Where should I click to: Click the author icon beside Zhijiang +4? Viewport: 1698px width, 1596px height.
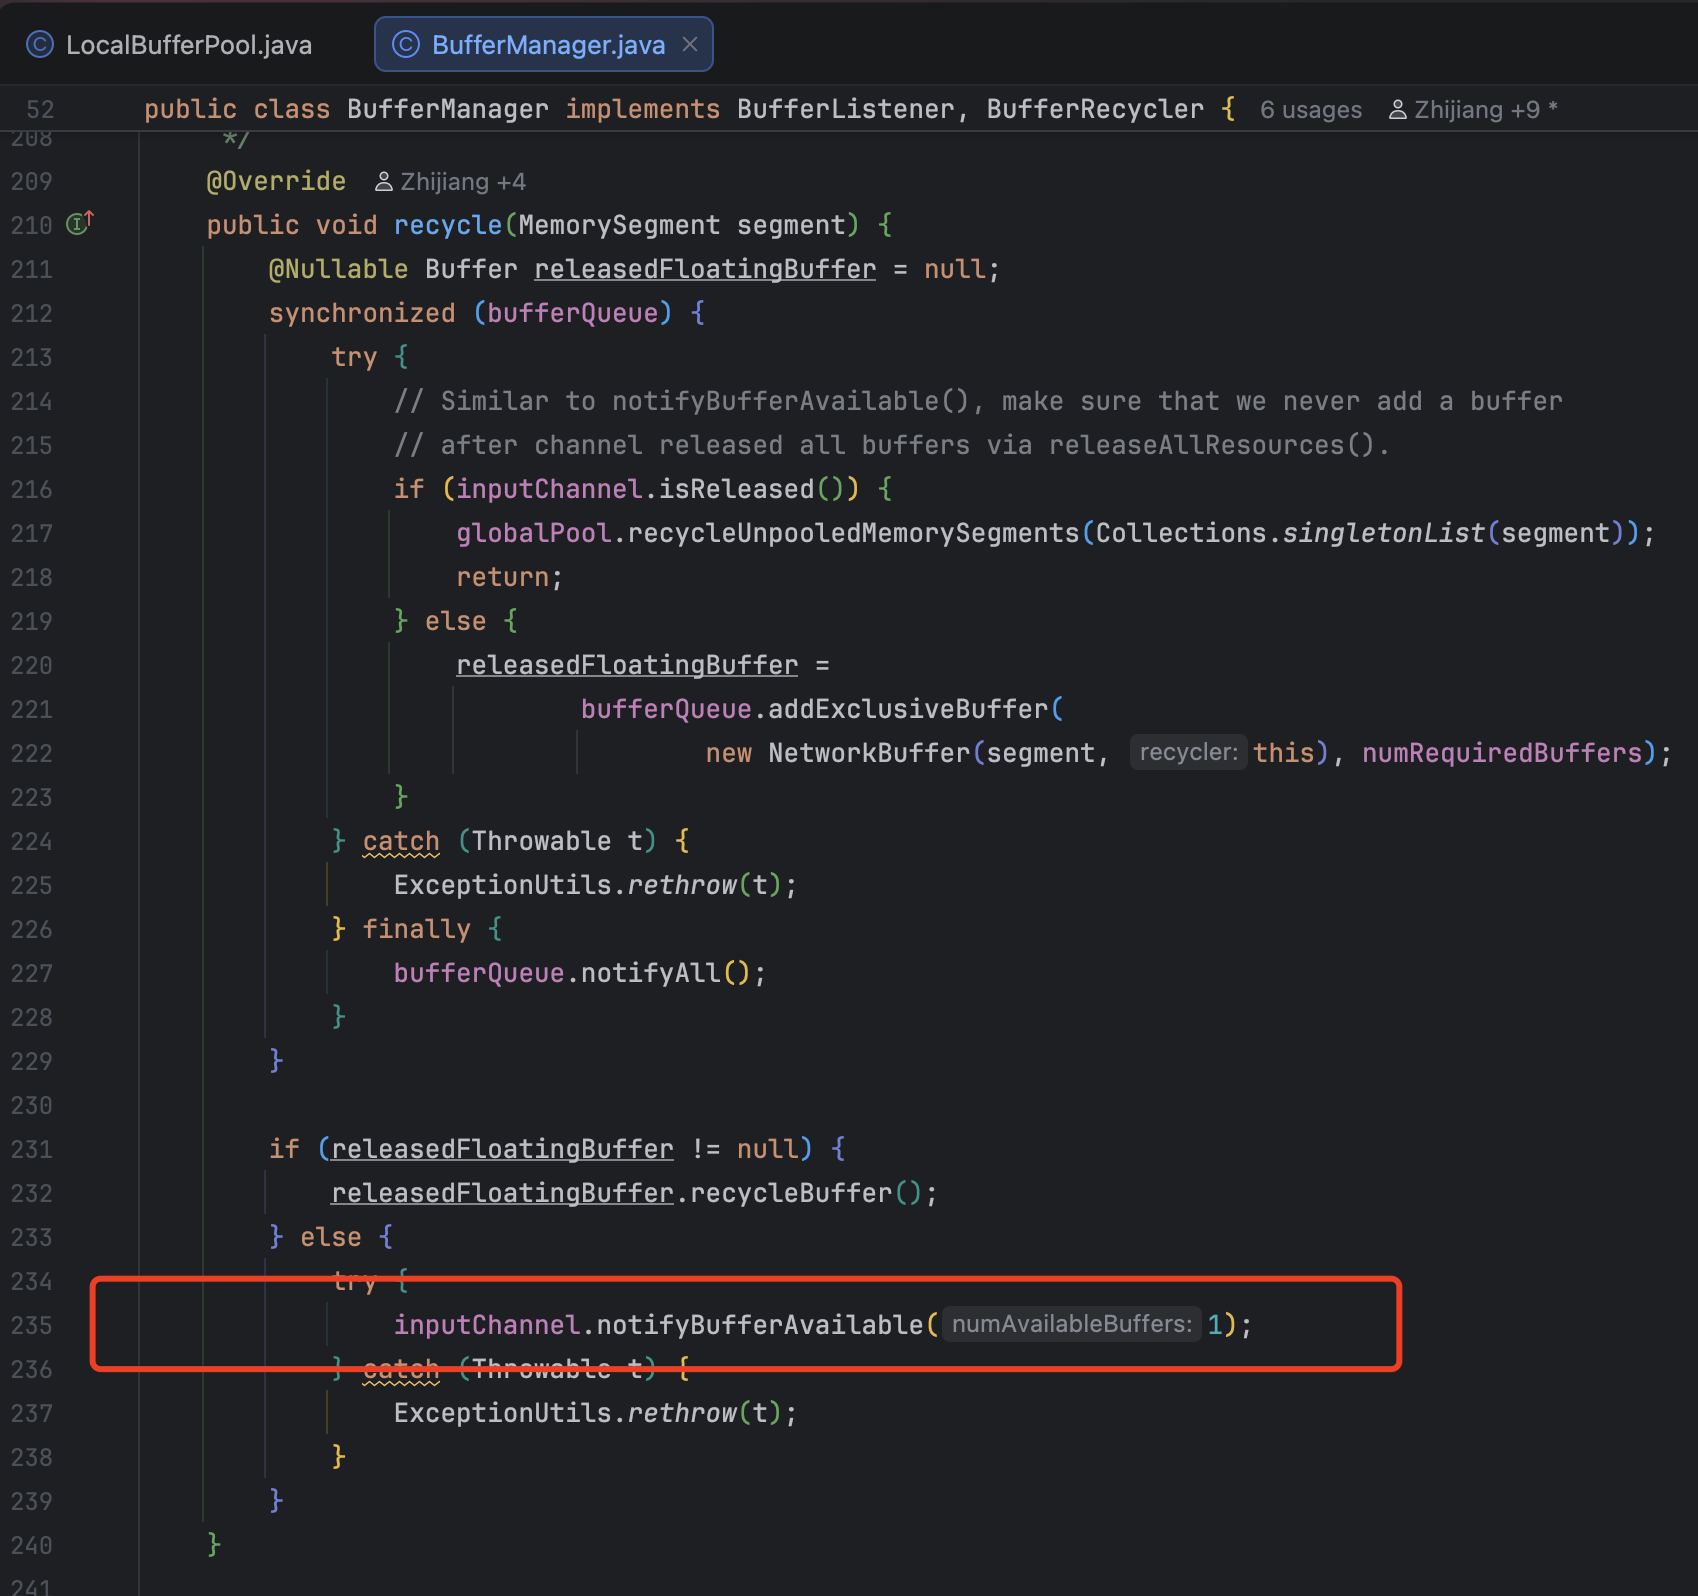(x=384, y=181)
